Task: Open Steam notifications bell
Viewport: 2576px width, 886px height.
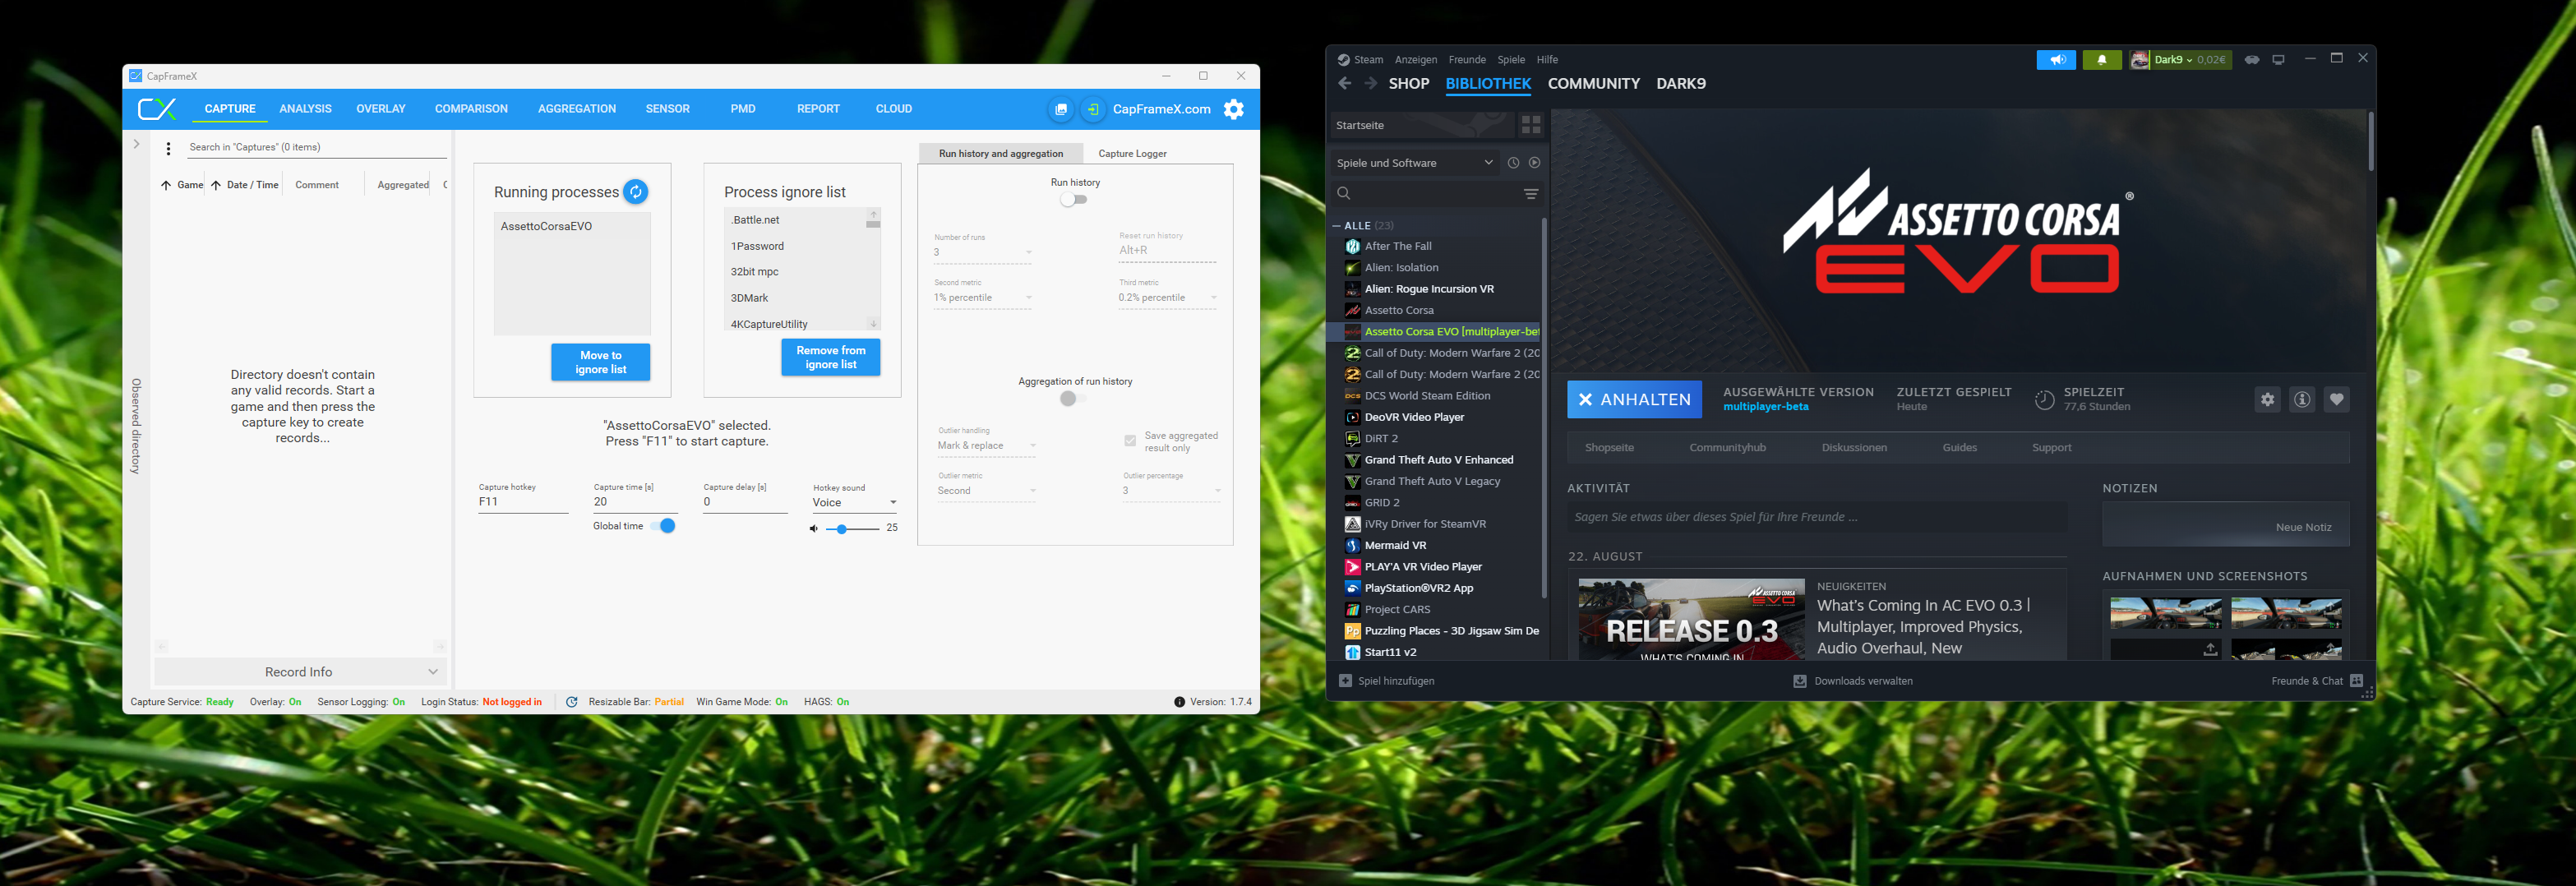Action: coord(2102,60)
